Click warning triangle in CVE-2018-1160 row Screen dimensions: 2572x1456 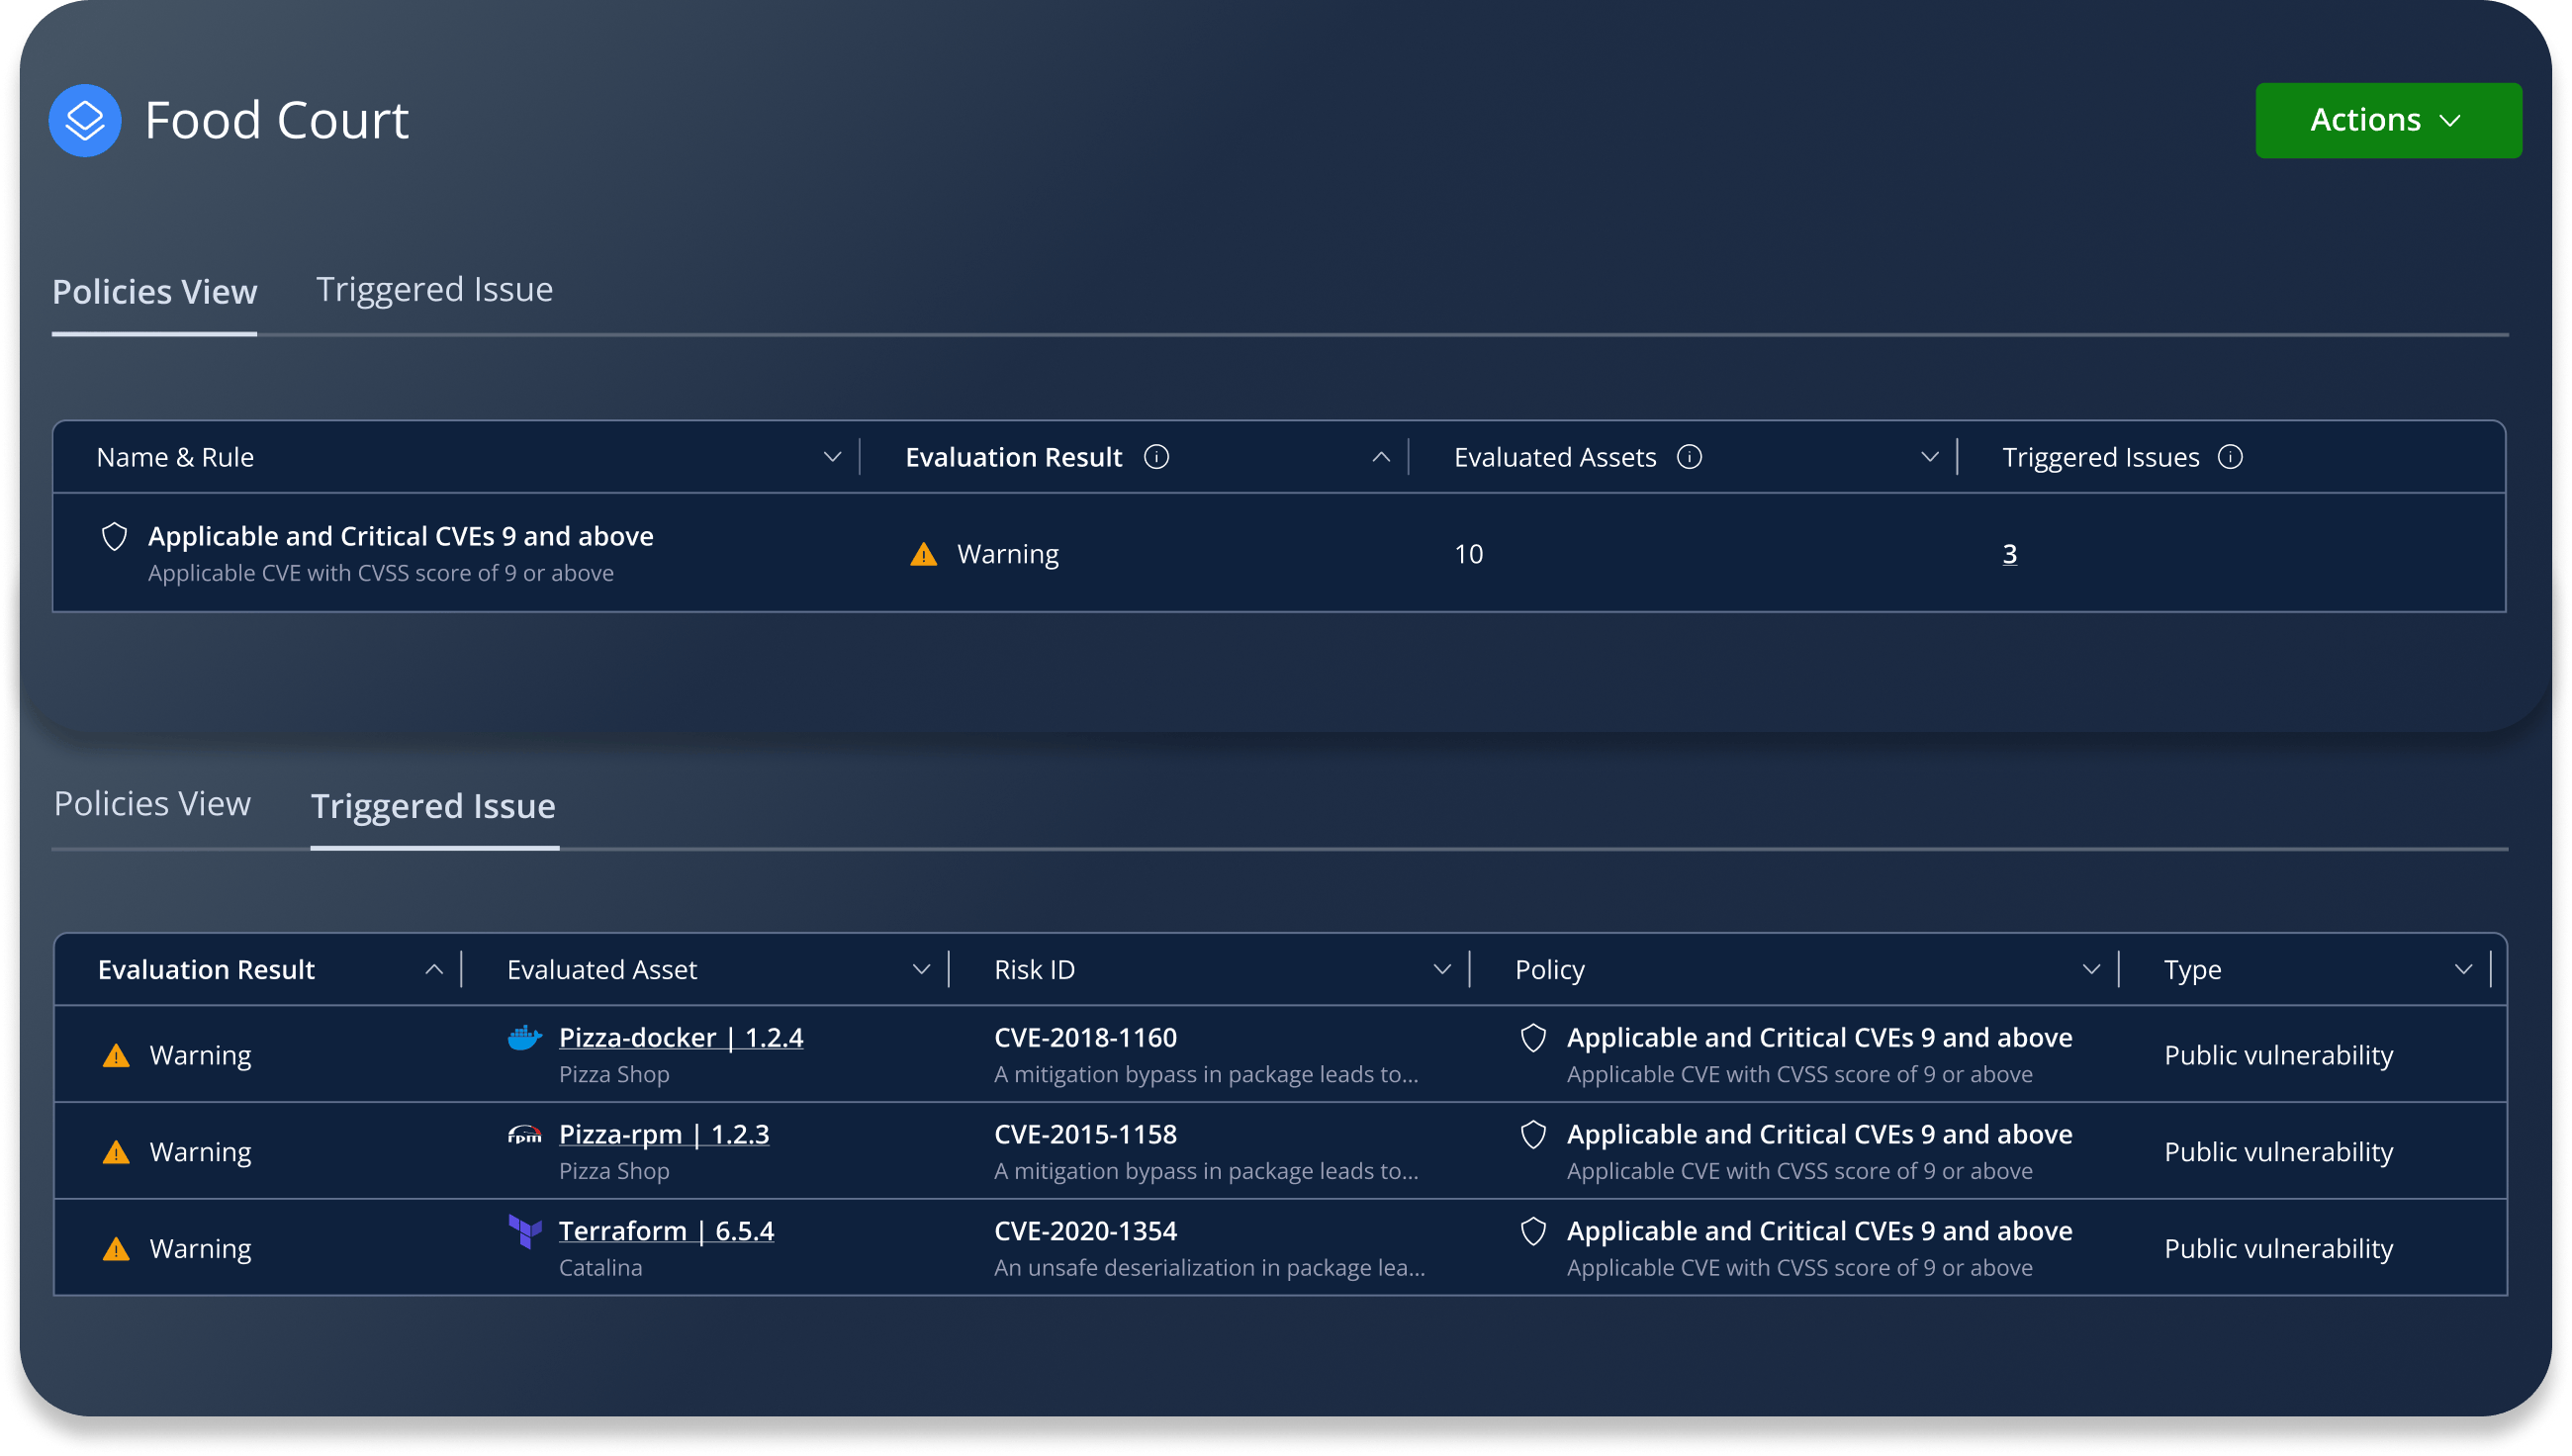116,1056
